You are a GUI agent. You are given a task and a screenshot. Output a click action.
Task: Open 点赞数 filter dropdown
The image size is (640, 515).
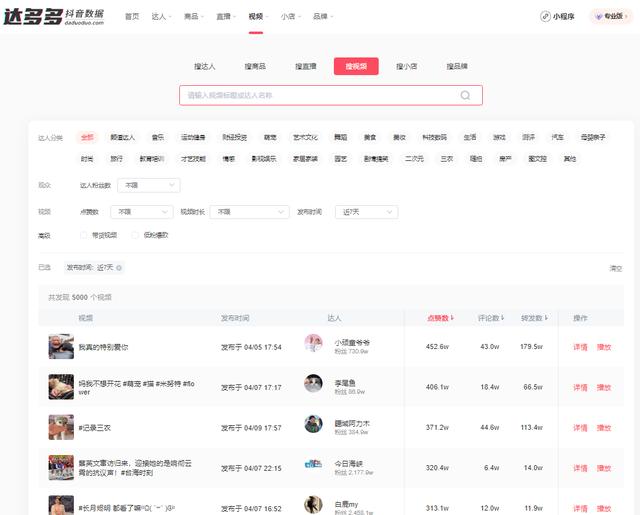point(142,212)
